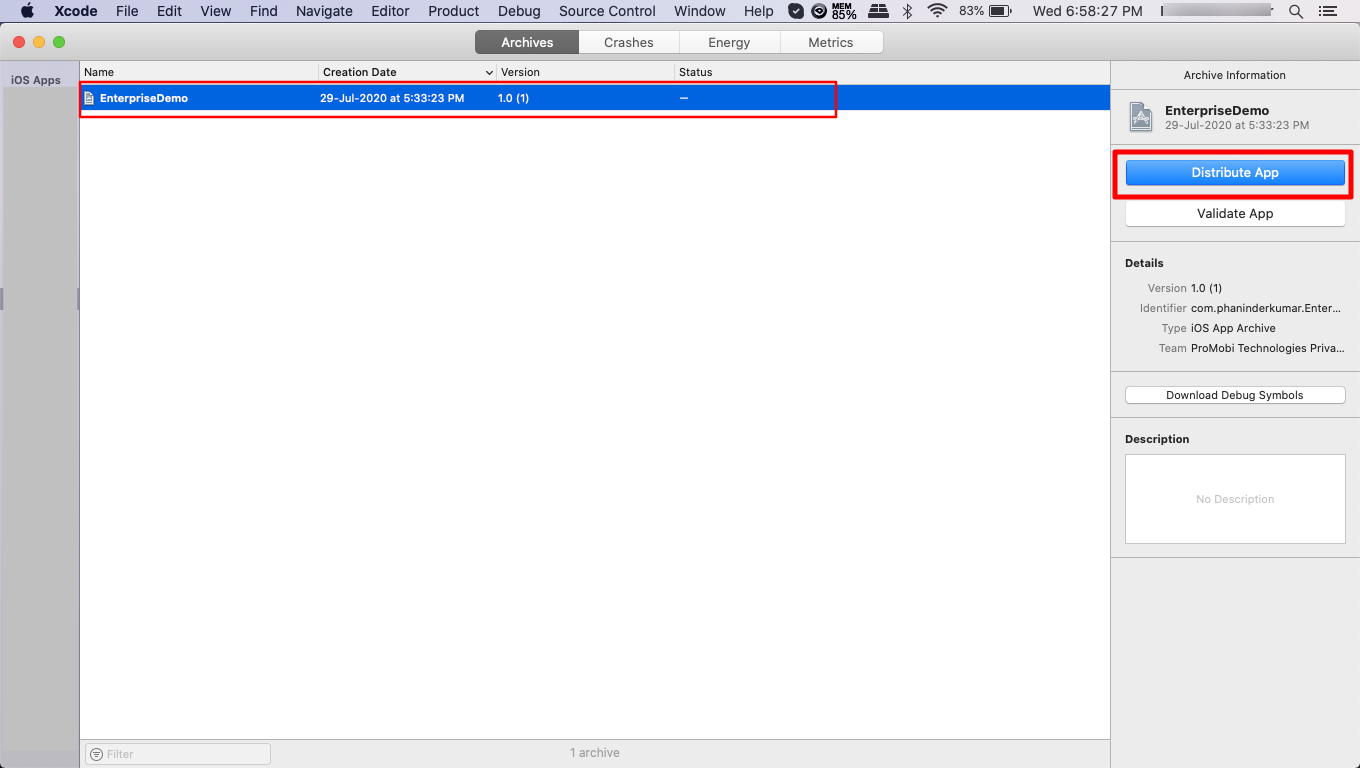The image size is (1360, 768).
Task: Click the creation date 29-Jul-2020 cell
Action: tap(392, 98)
